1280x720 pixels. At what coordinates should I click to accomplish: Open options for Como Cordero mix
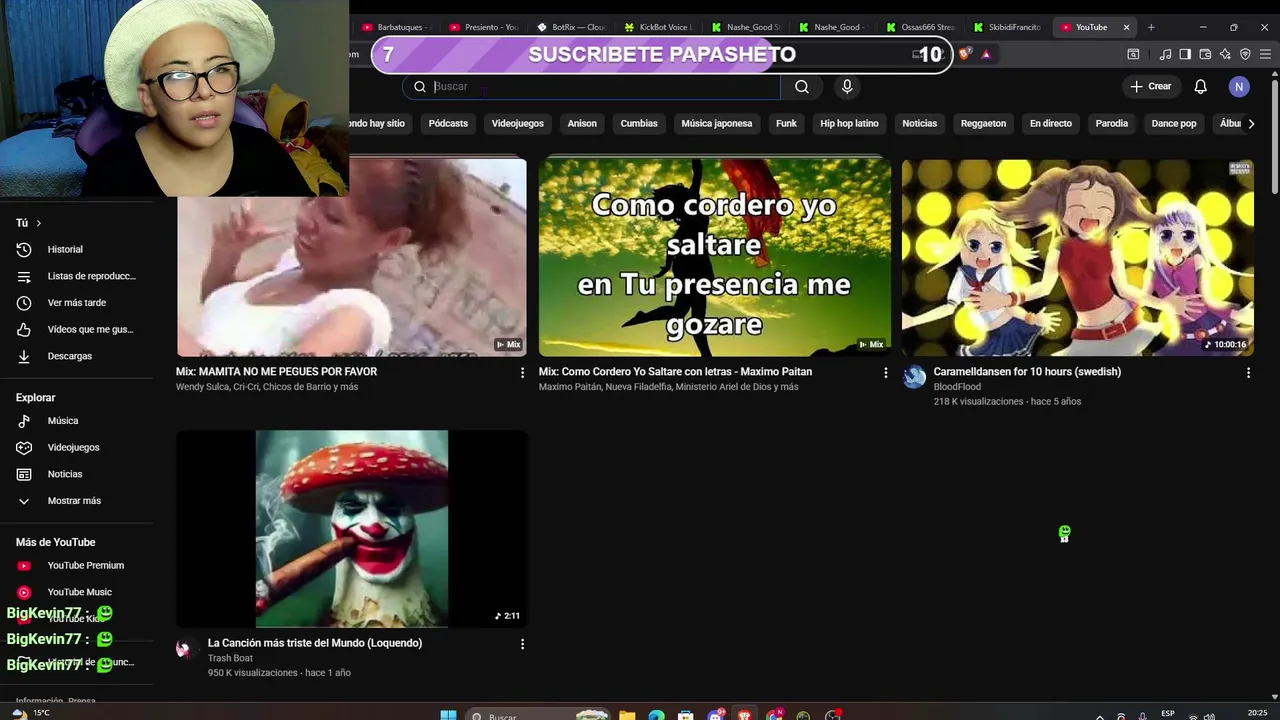[885, 373]
